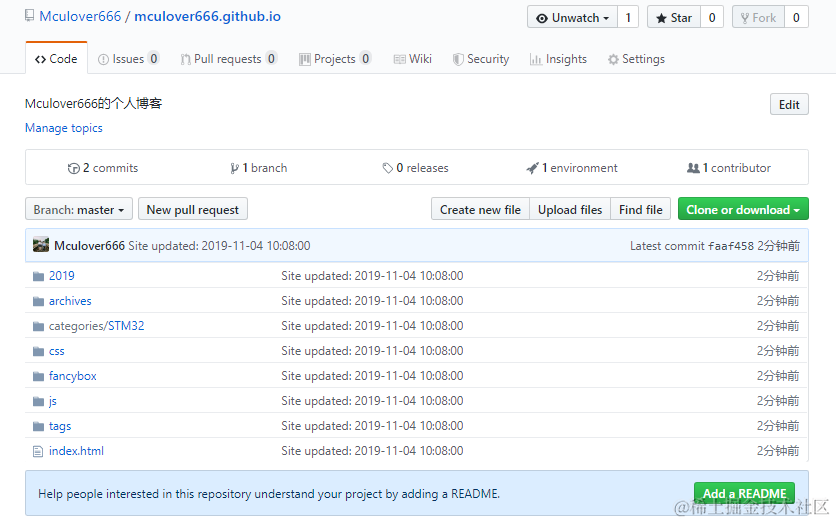Switch to the Issues tab

pyautogui.click(x=128, y=59)
